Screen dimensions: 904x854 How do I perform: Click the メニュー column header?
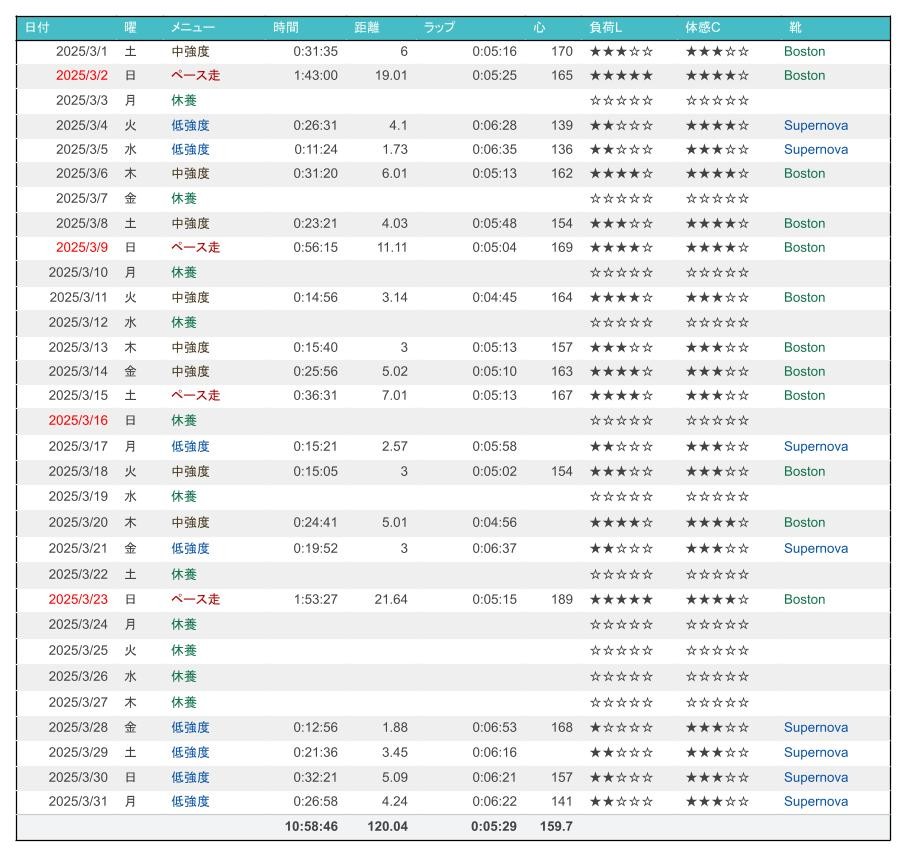coord(193,27)
